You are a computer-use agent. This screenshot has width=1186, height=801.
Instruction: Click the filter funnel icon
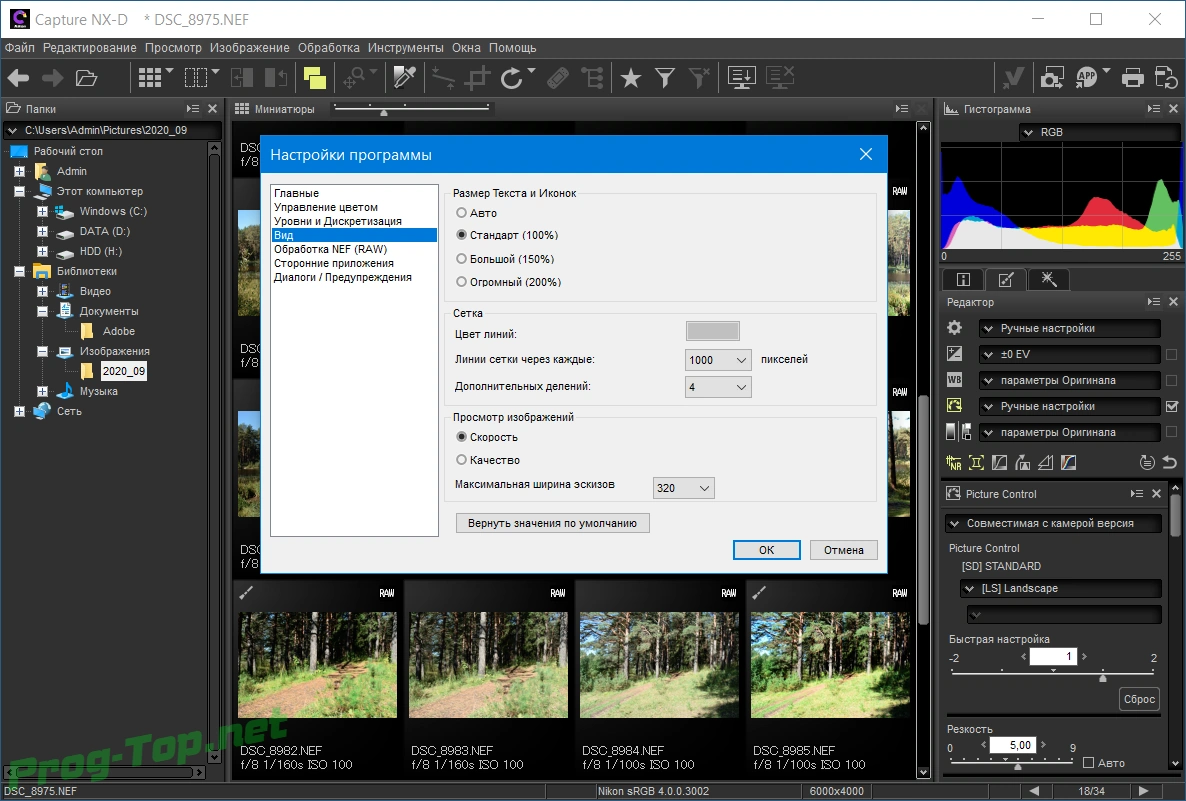click(664, 78)
